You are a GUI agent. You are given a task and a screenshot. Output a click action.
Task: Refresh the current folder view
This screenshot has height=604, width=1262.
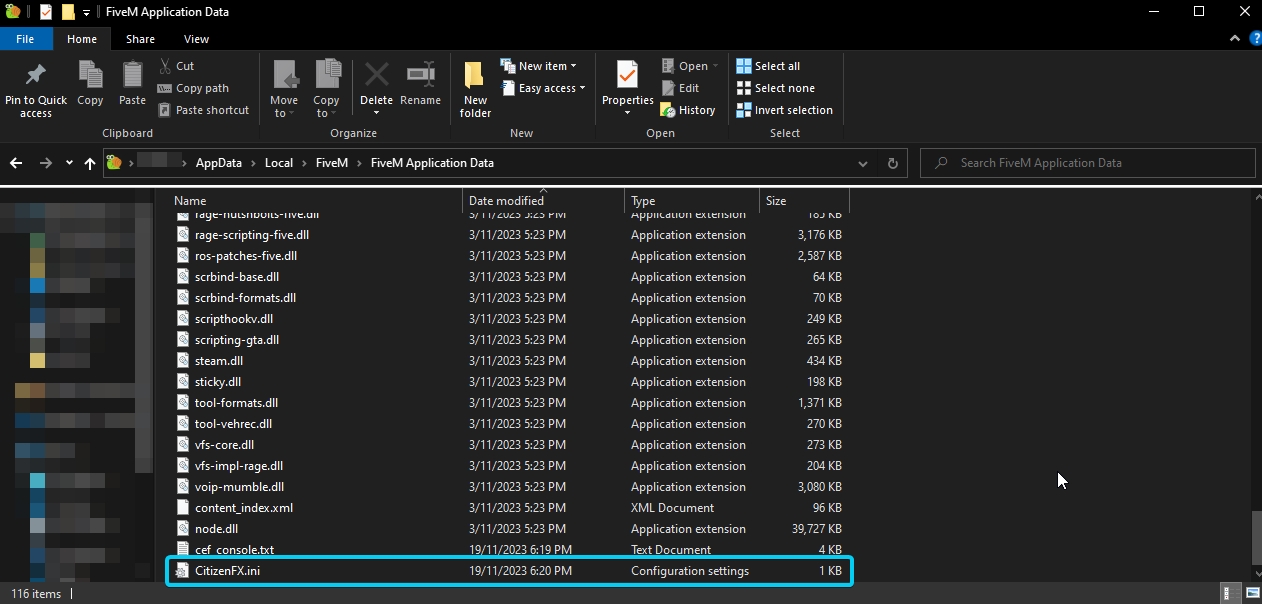click(893, 163)
